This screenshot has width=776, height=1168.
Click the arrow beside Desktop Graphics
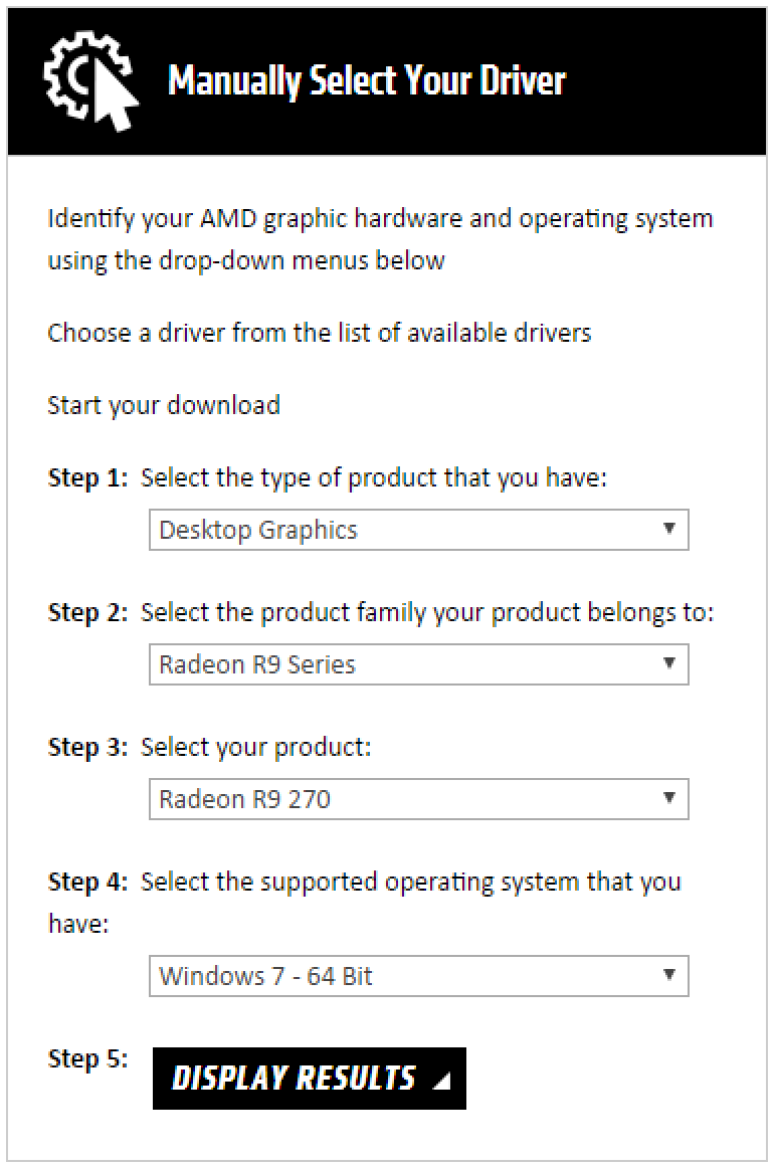(x=669, y=529)
